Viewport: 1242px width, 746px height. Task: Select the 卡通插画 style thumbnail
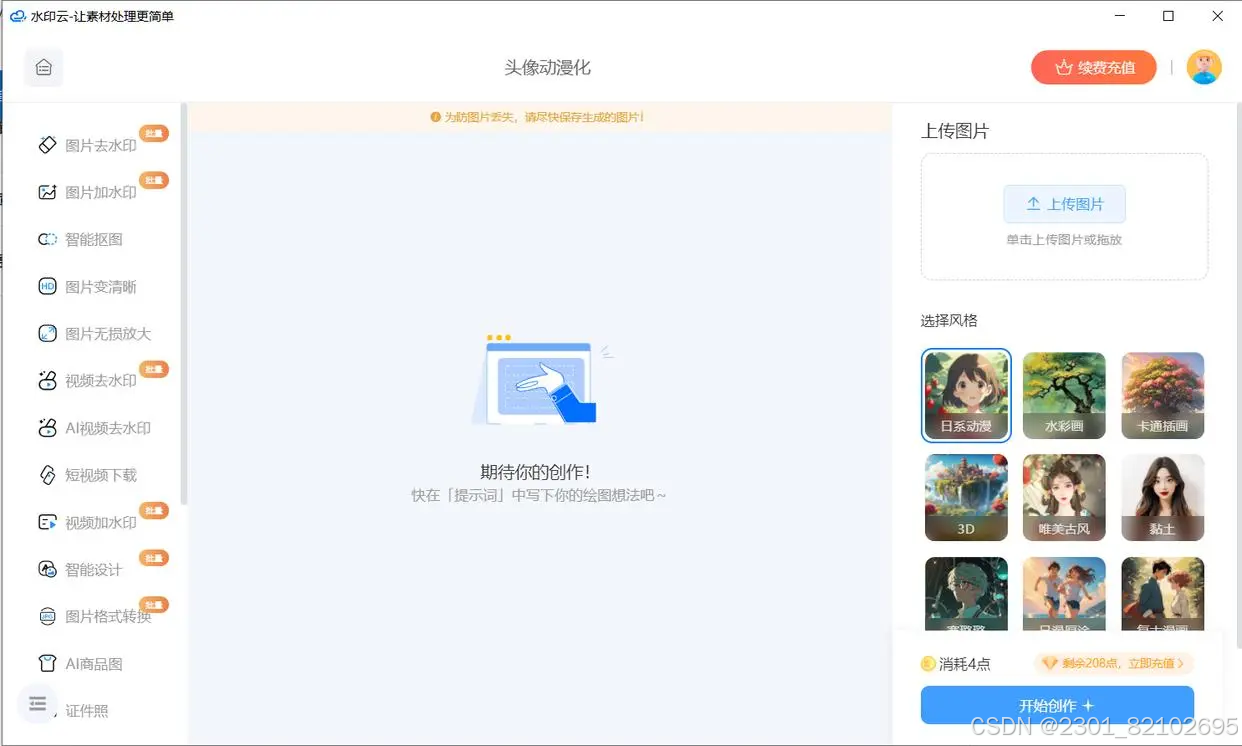tap(1162, 395)
